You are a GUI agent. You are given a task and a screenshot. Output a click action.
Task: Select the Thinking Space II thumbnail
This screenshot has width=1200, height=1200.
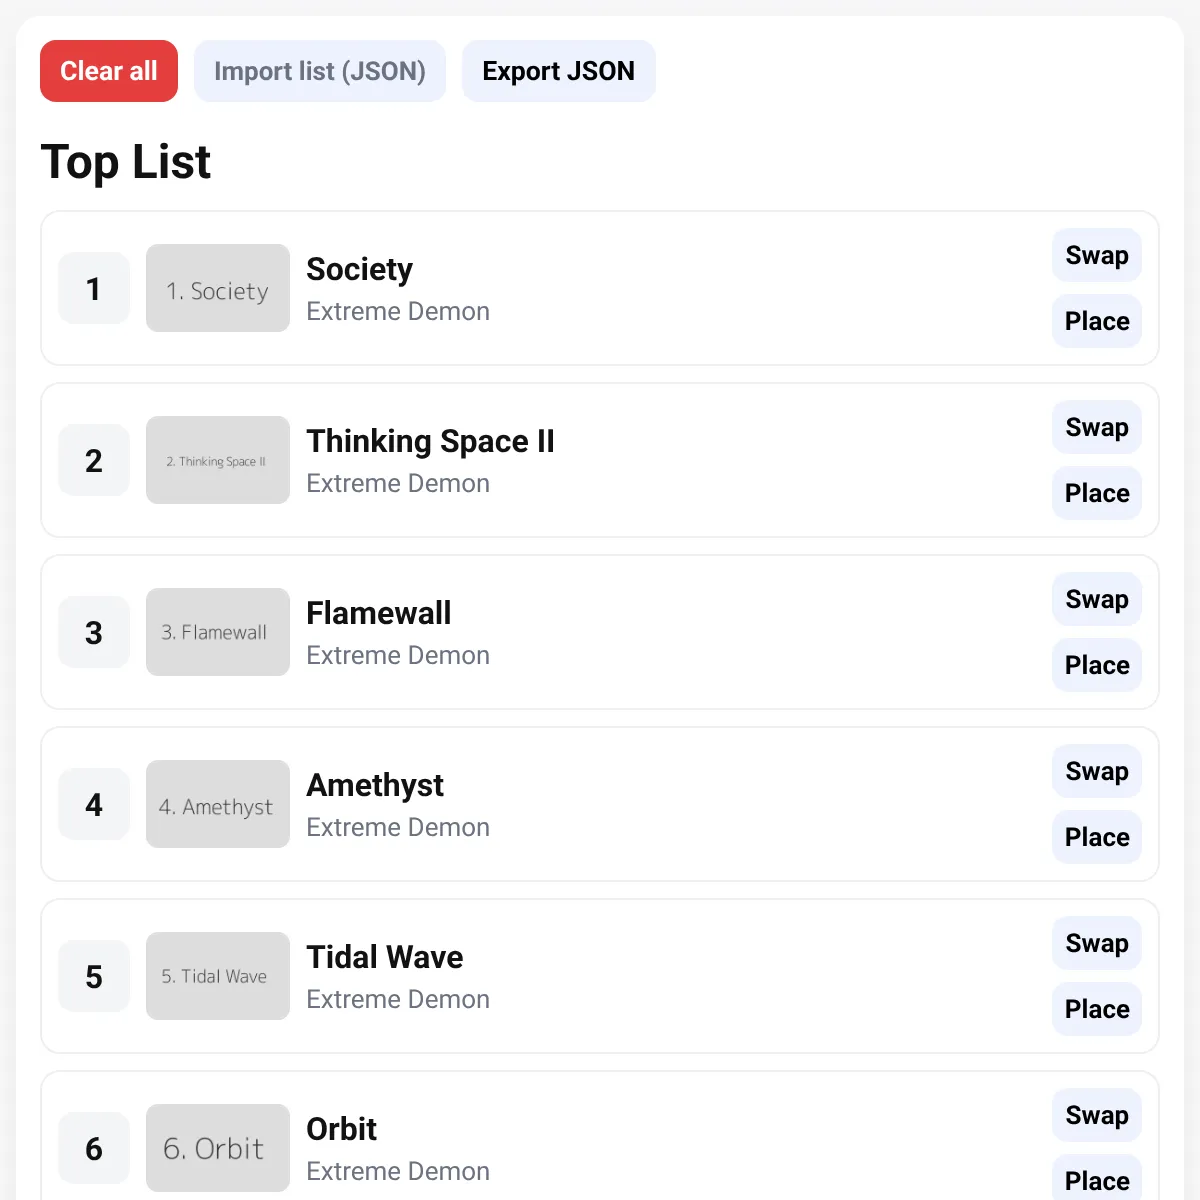(218, 460)
